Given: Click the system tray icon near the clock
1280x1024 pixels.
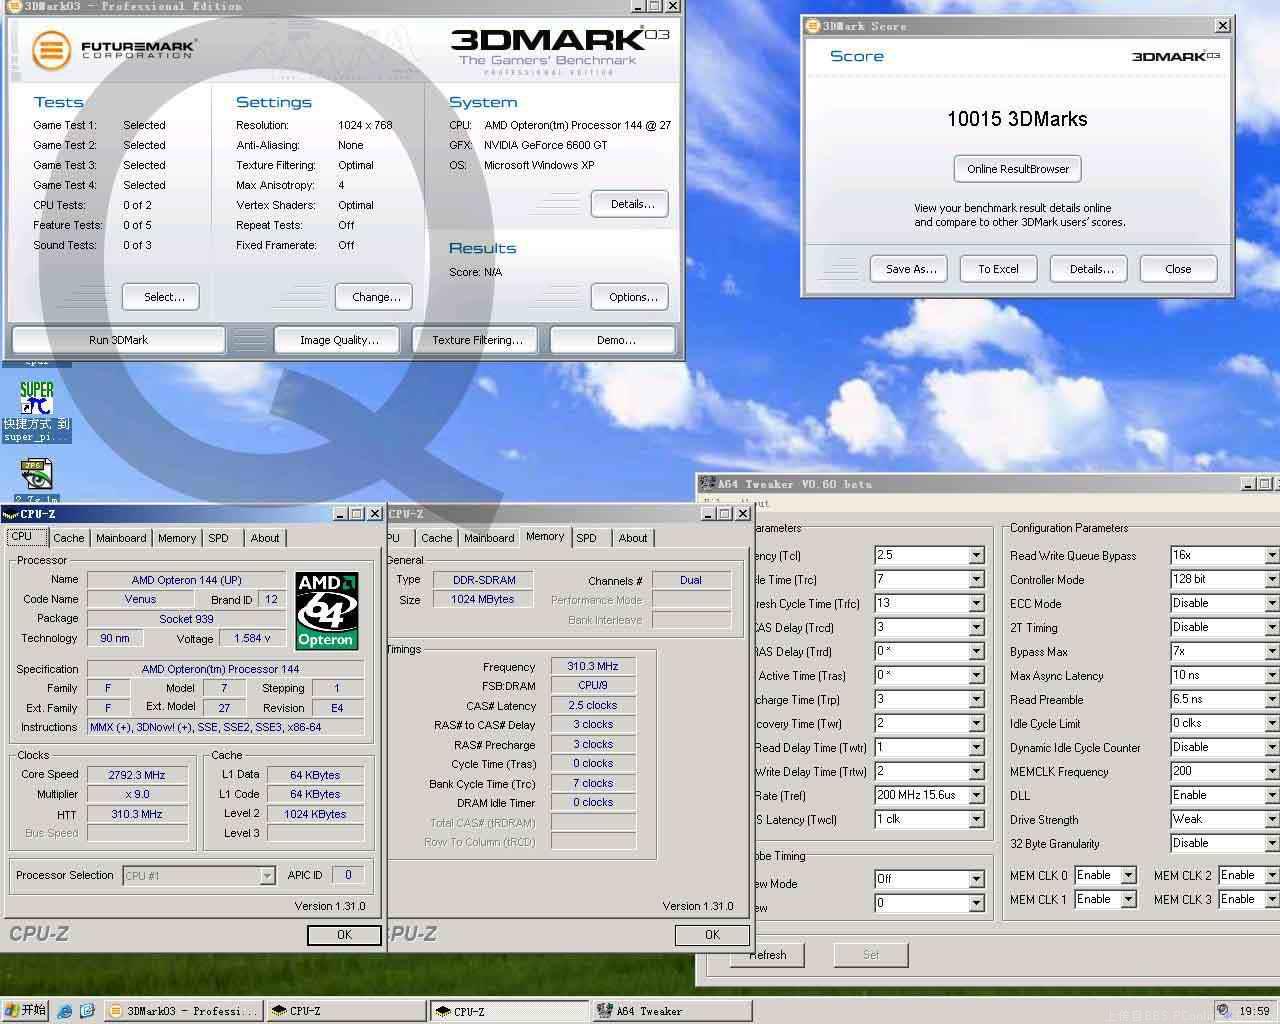Looking at the screenshot, I should pyautogui.click(x=1225, y=1011).
